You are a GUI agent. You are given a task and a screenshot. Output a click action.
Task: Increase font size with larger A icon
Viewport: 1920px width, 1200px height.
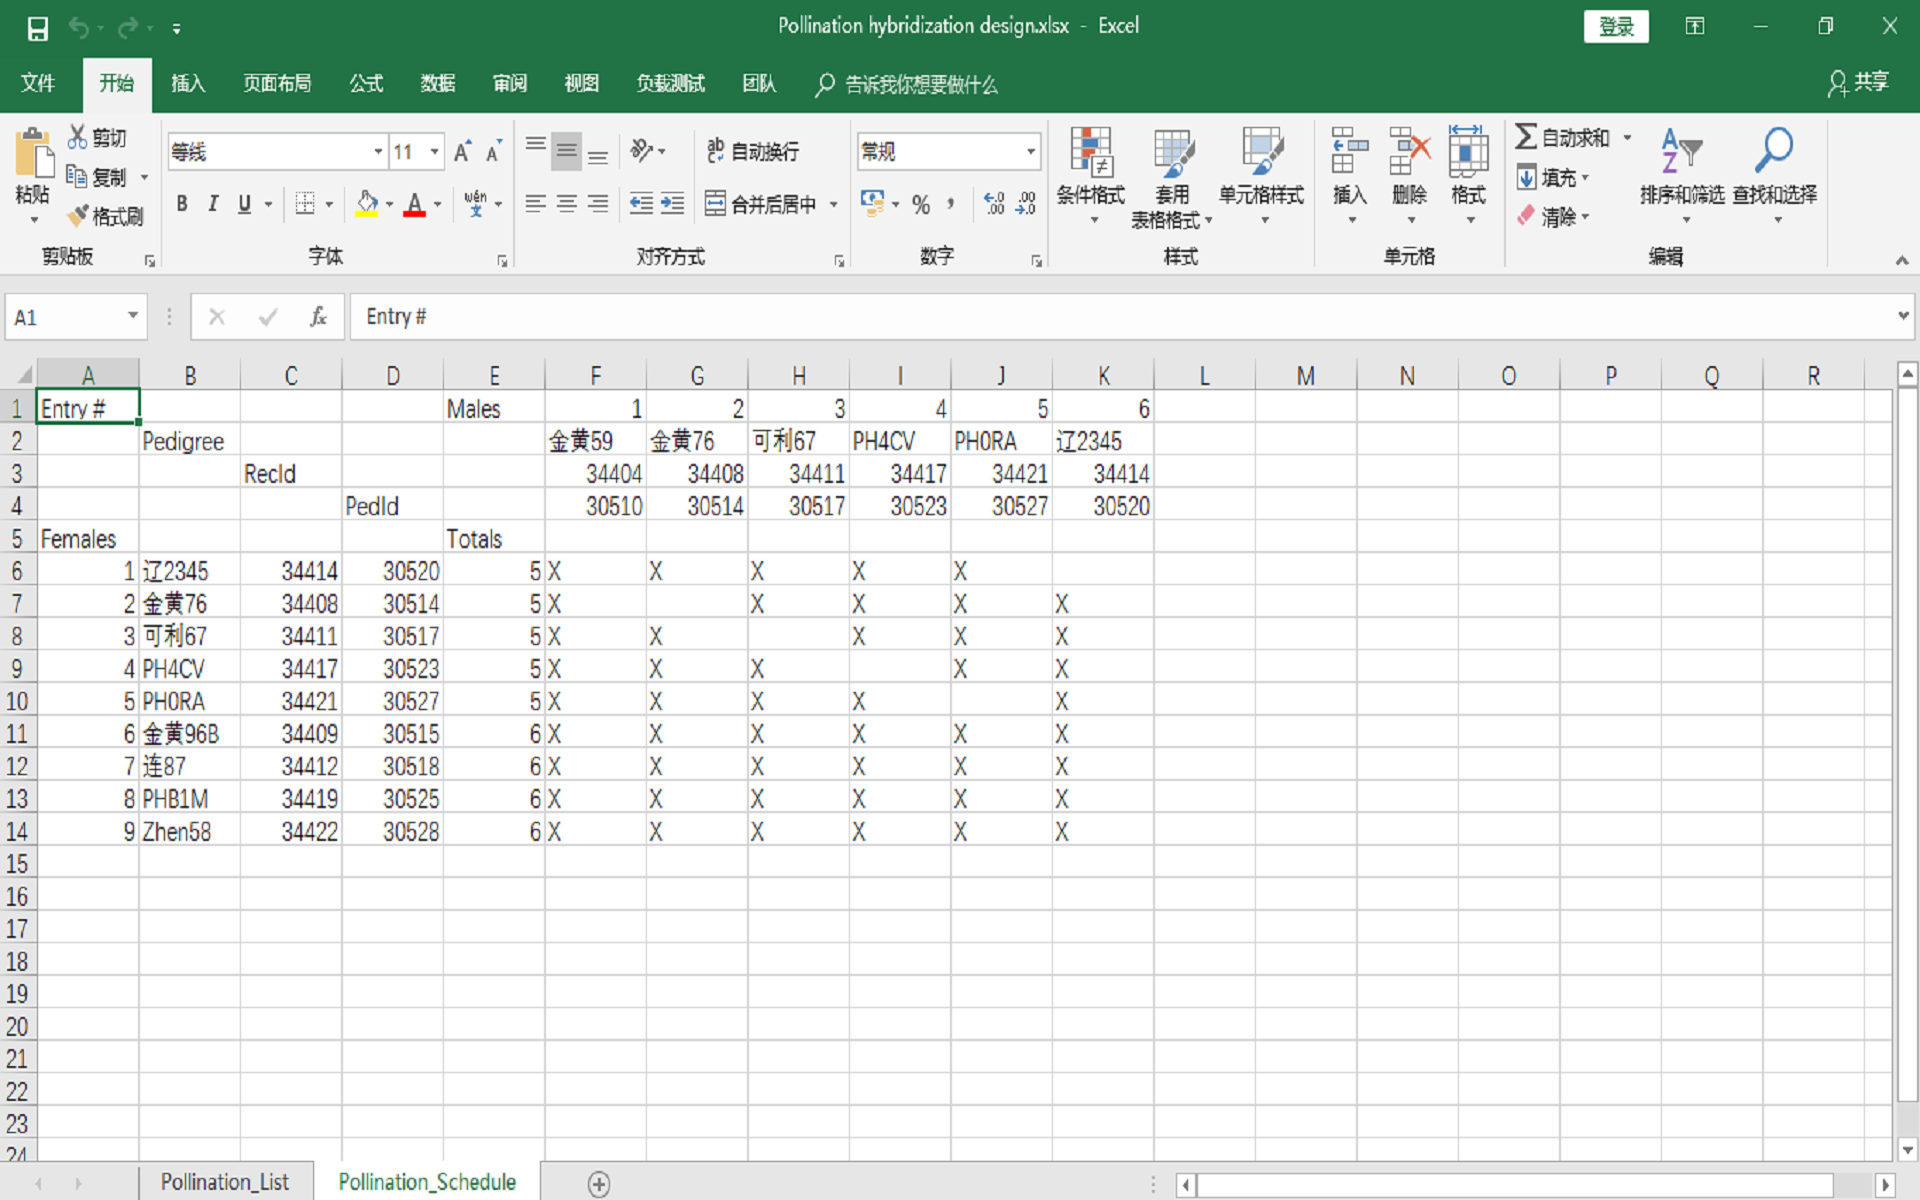462,151
